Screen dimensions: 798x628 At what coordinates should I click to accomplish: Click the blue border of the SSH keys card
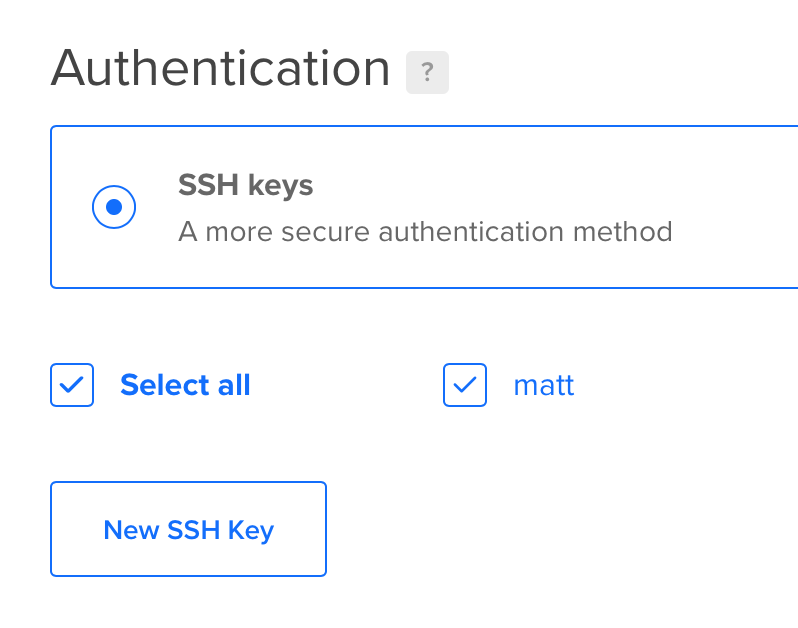[424, 126]
